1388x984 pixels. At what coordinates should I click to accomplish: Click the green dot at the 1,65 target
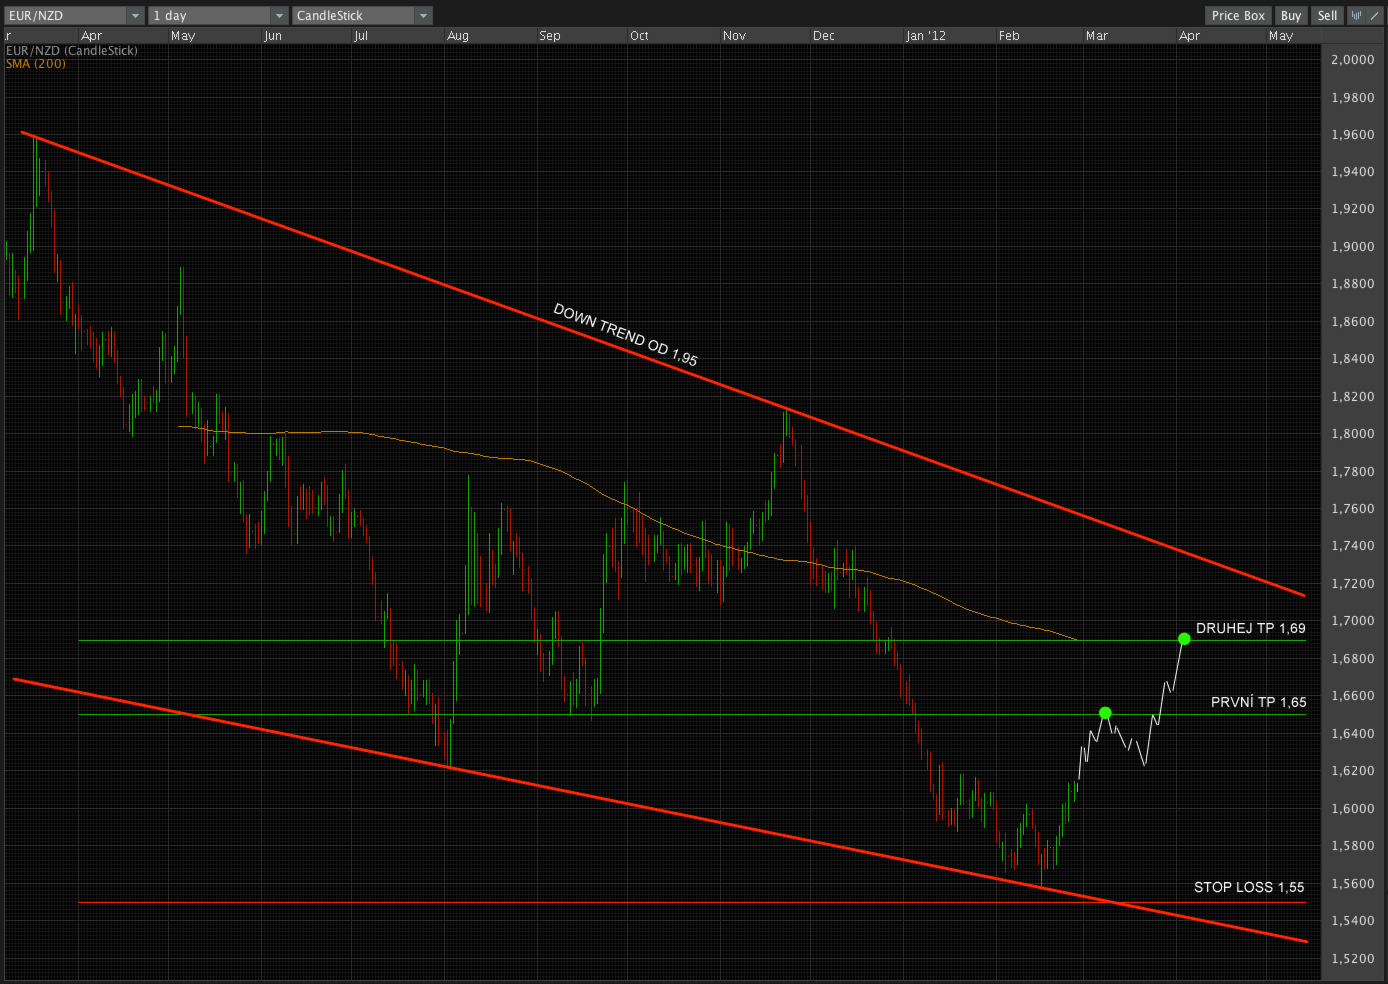click(1105, 713)
